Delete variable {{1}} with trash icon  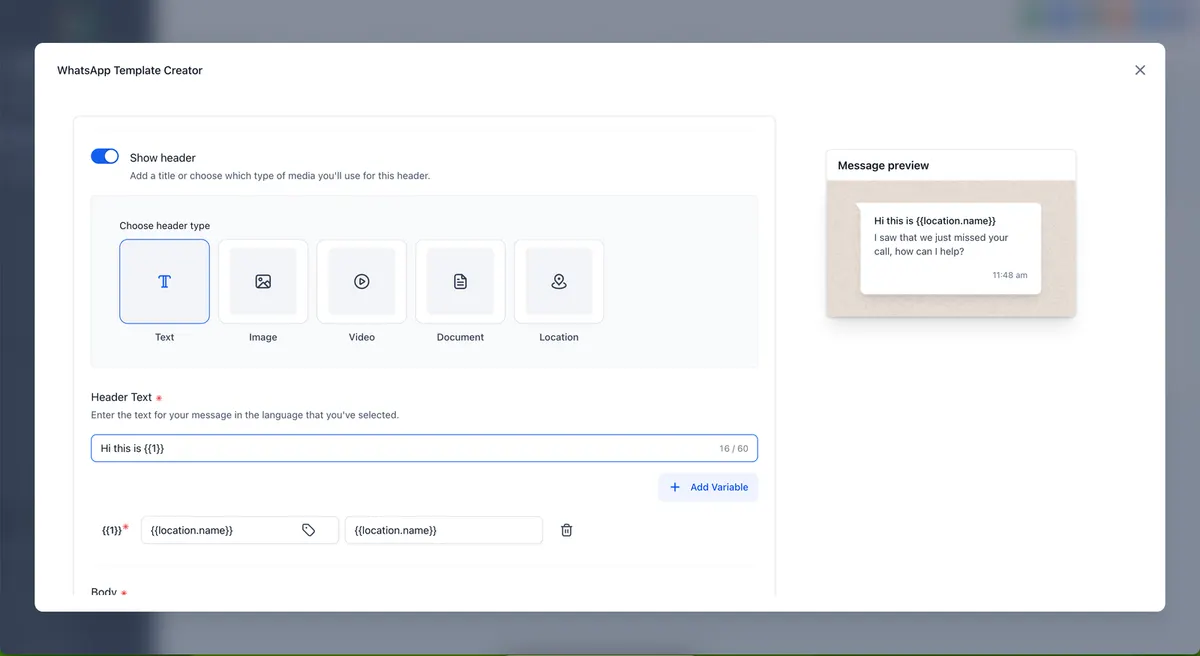(566, 530)
